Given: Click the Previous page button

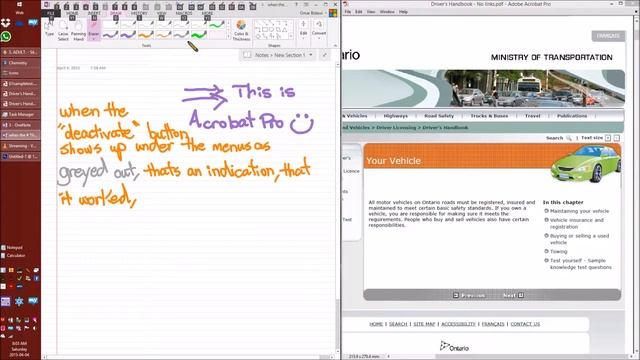Looking at the screenshot, I should (469, 295).
